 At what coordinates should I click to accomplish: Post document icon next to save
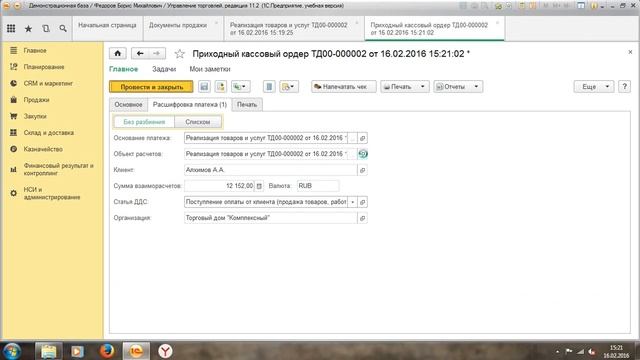[221, 87]
